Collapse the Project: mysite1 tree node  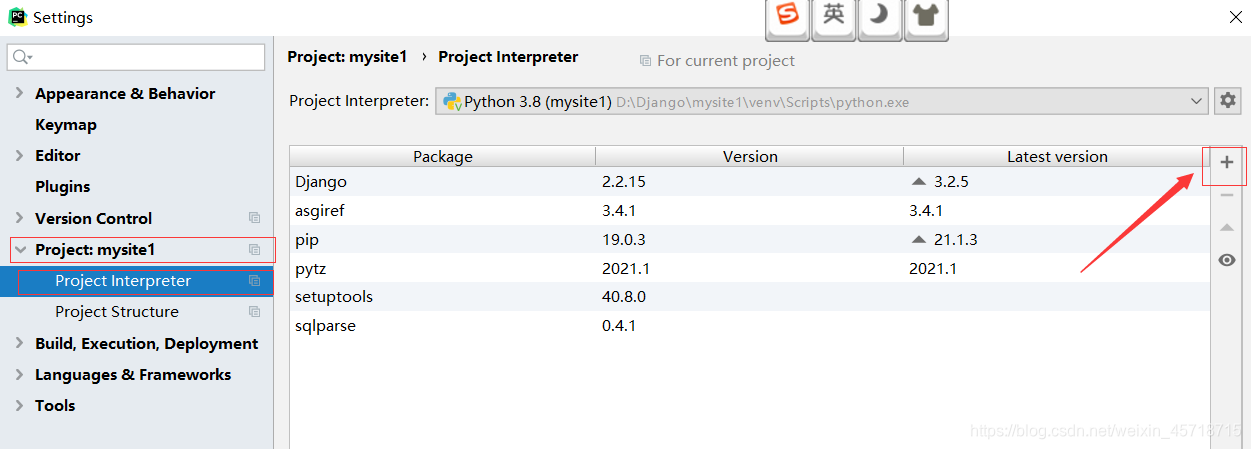(20, 250)
